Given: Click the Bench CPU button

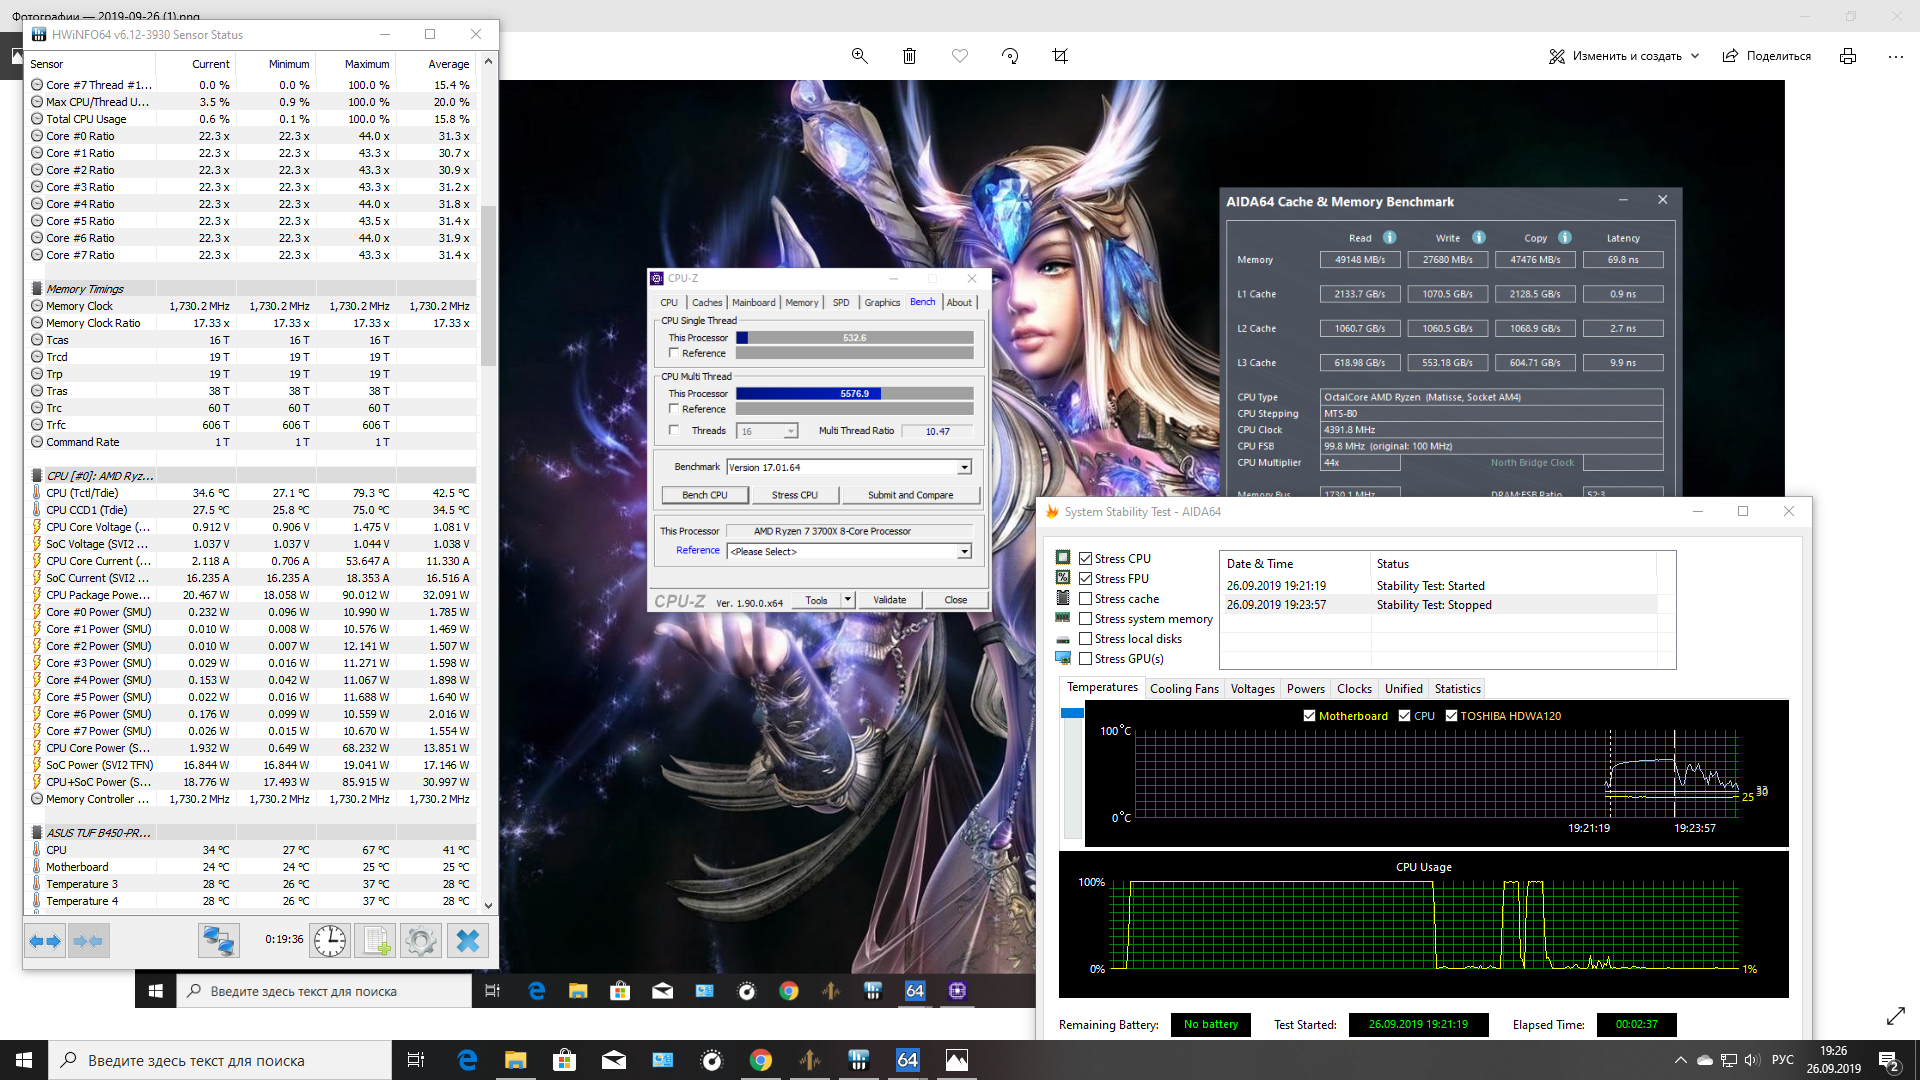Looking at the screenshot, I should tap(704, 495).
